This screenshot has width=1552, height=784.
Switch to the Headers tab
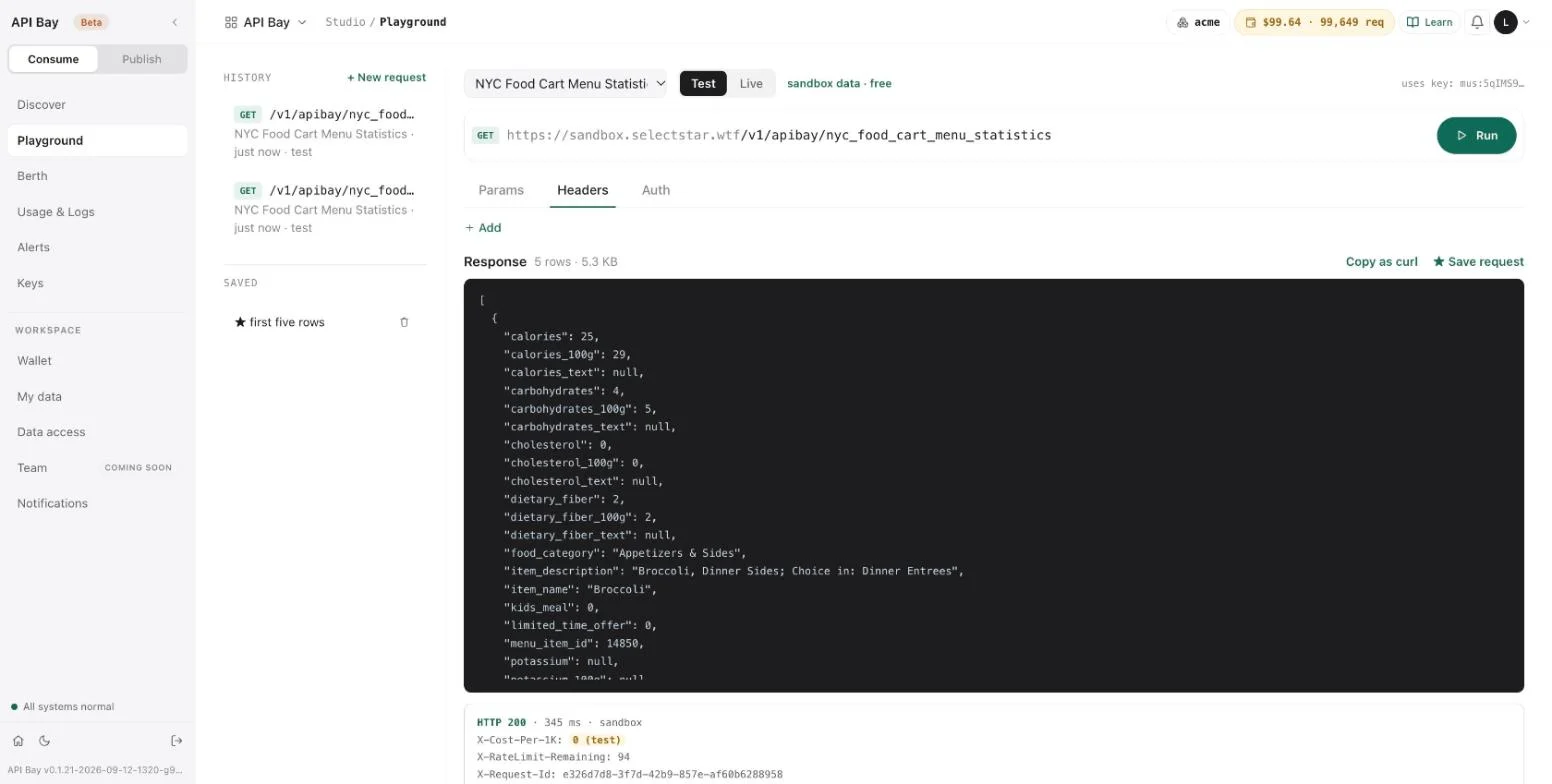(583, 190)
